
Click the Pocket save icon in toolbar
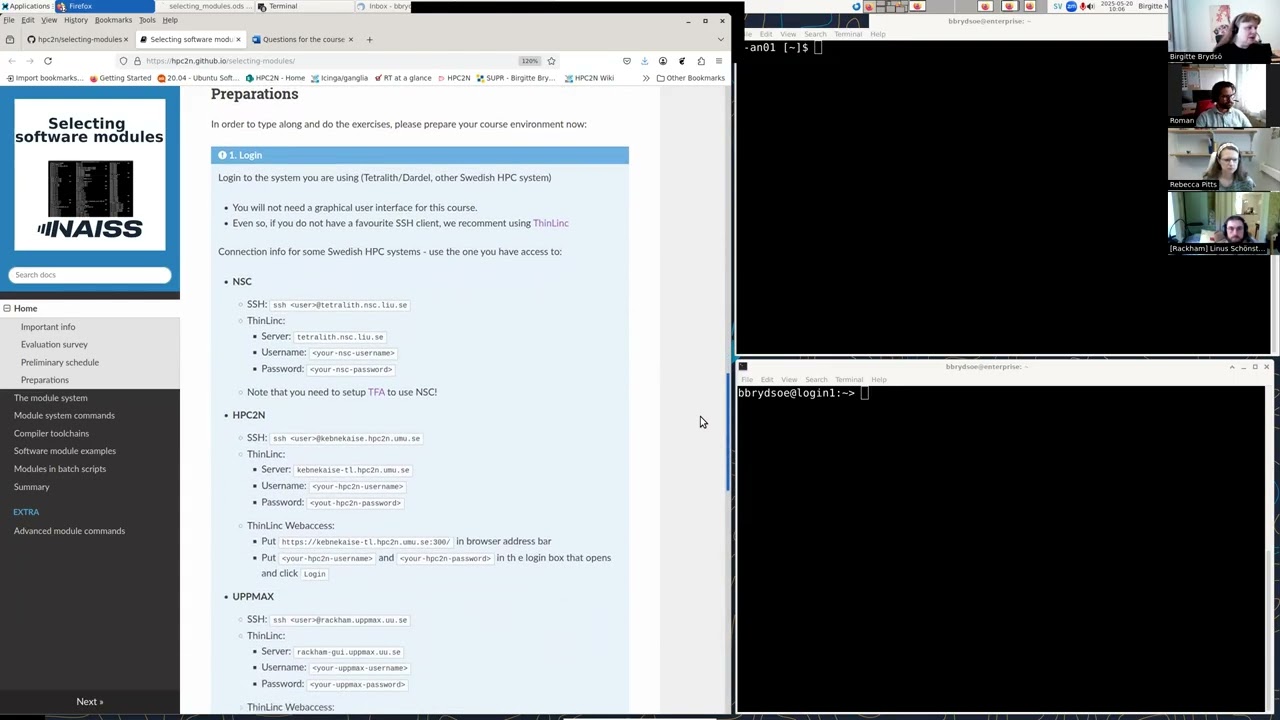click(x=627, y=61)
